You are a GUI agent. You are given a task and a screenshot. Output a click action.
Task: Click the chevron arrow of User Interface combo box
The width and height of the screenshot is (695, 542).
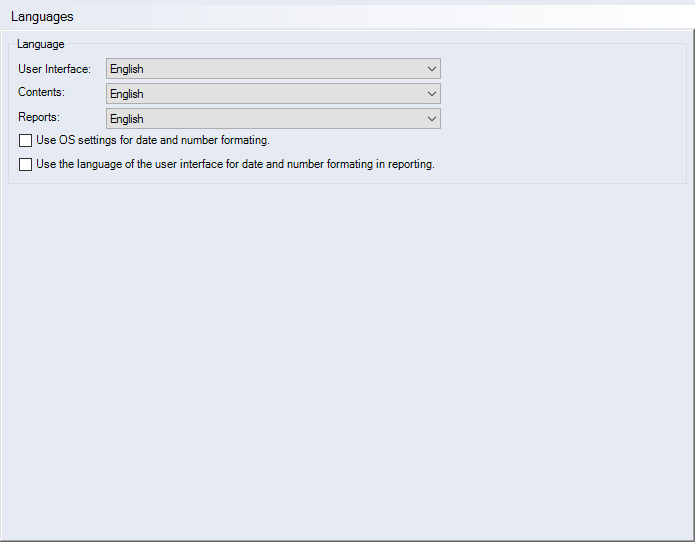pyautogui.click(x=431, y=69)
